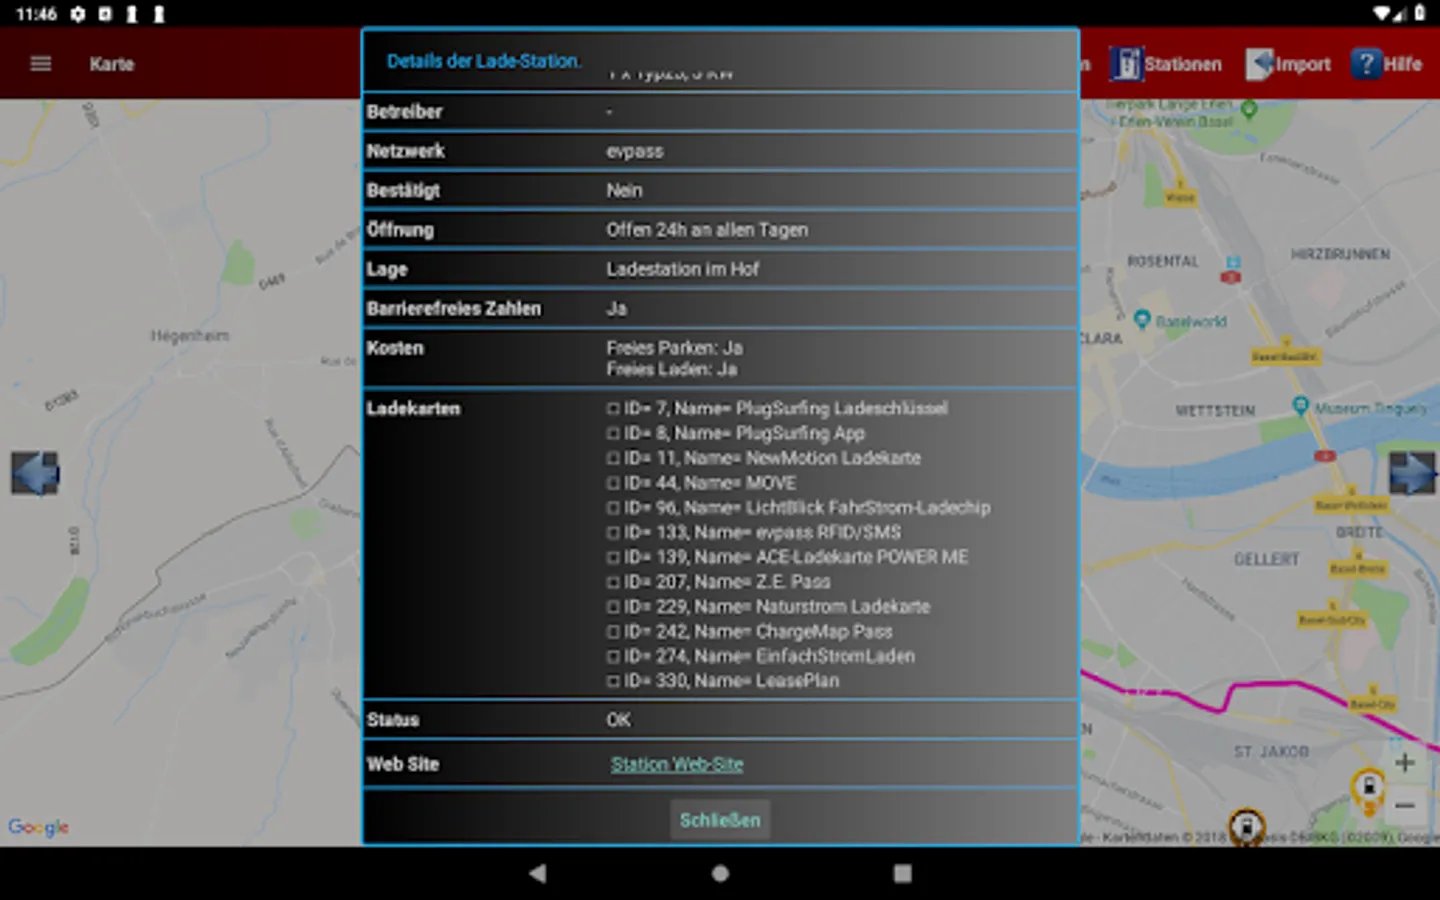
Task: Check the ChargeMap Pass checkbox
Action: [x=613, y=632]
